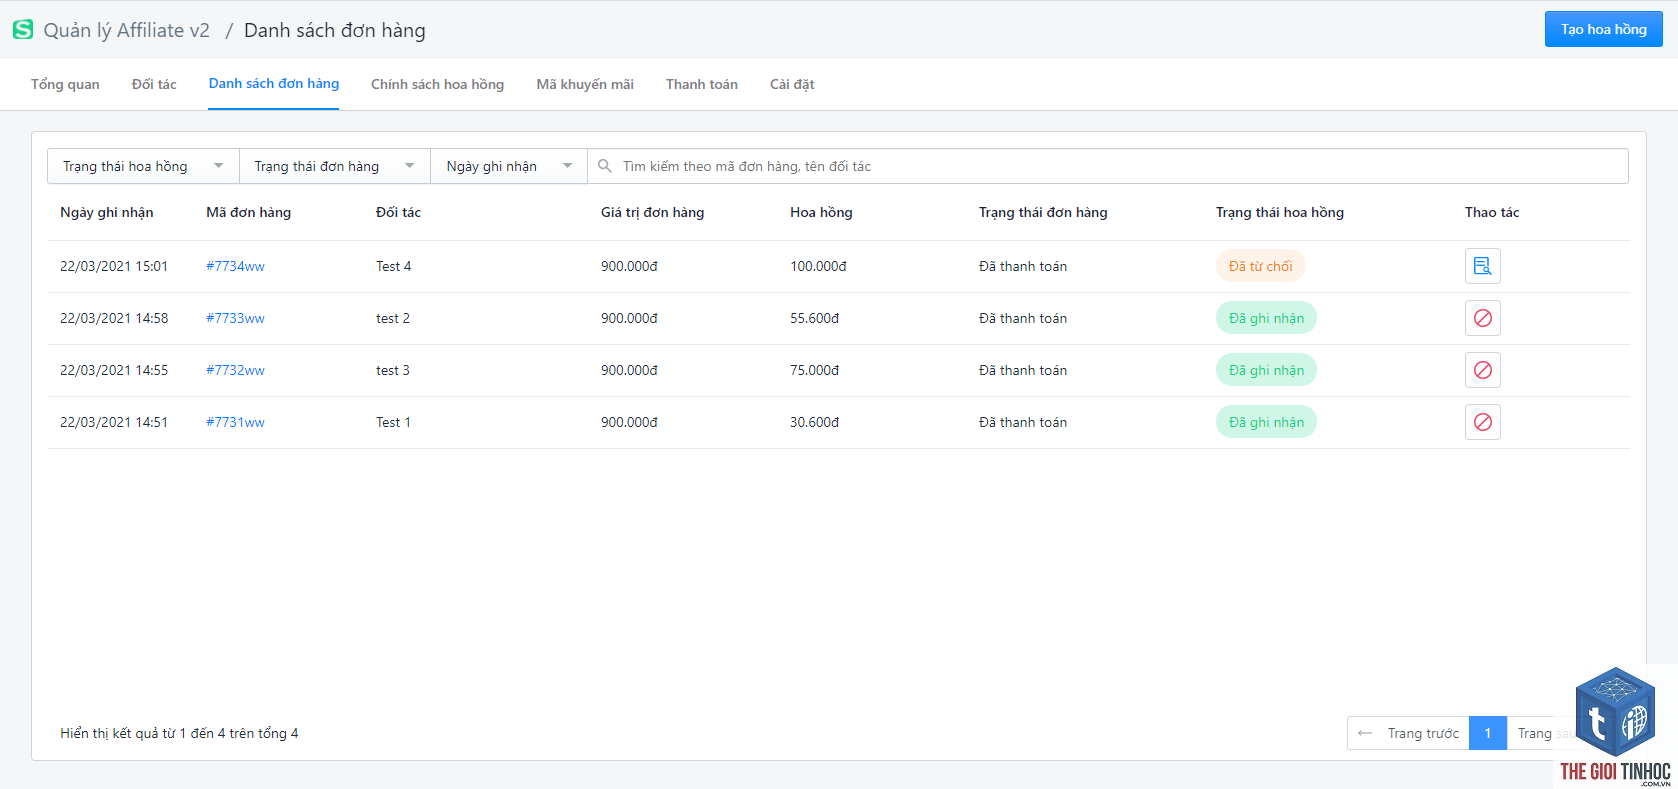Click commission value 75.000đ
The image size is (1678, 789).
(x=814, y=370)
